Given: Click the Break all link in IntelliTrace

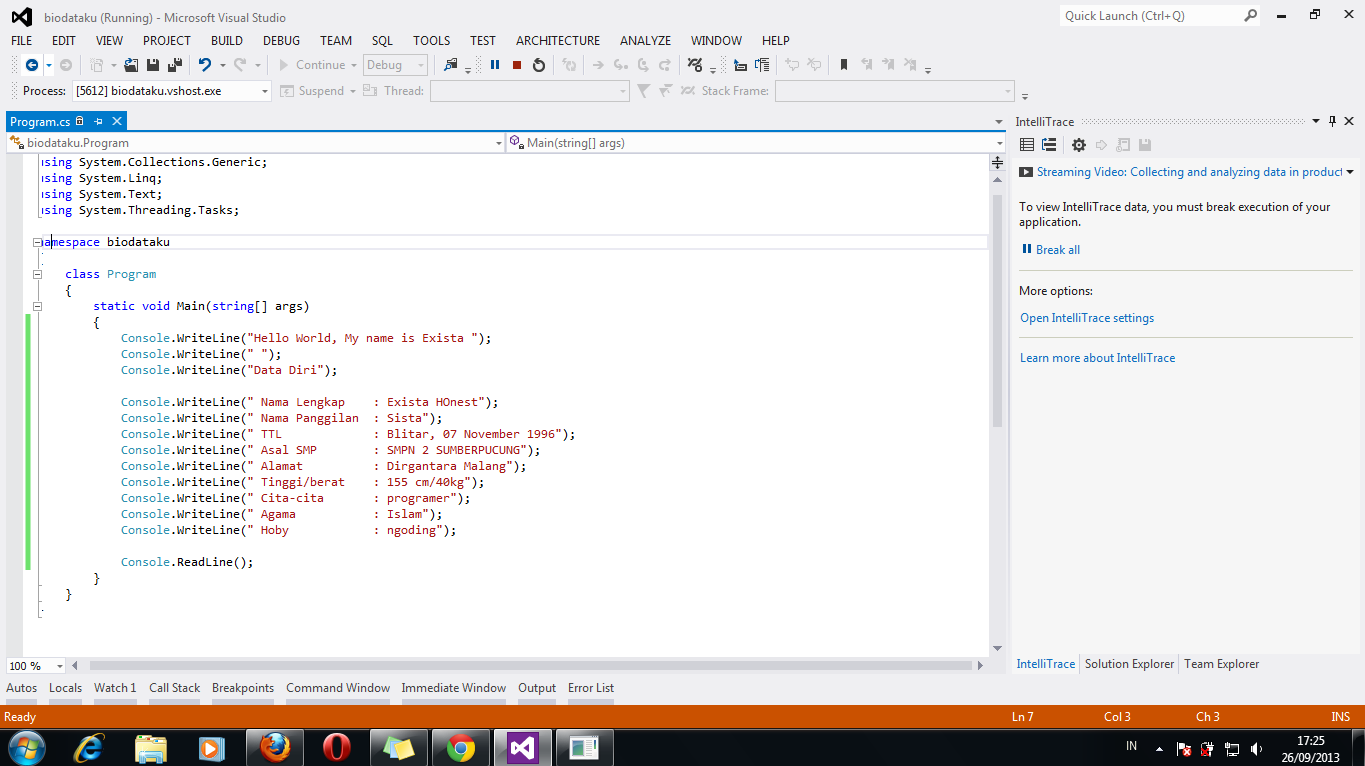Looking at the screenshot, I should tap(1057, 250).
